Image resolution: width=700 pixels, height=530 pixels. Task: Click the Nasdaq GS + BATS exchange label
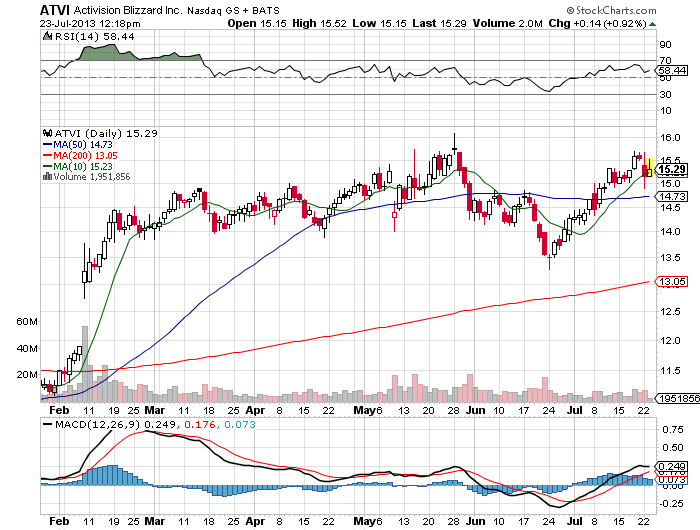(x=233, y=10)
